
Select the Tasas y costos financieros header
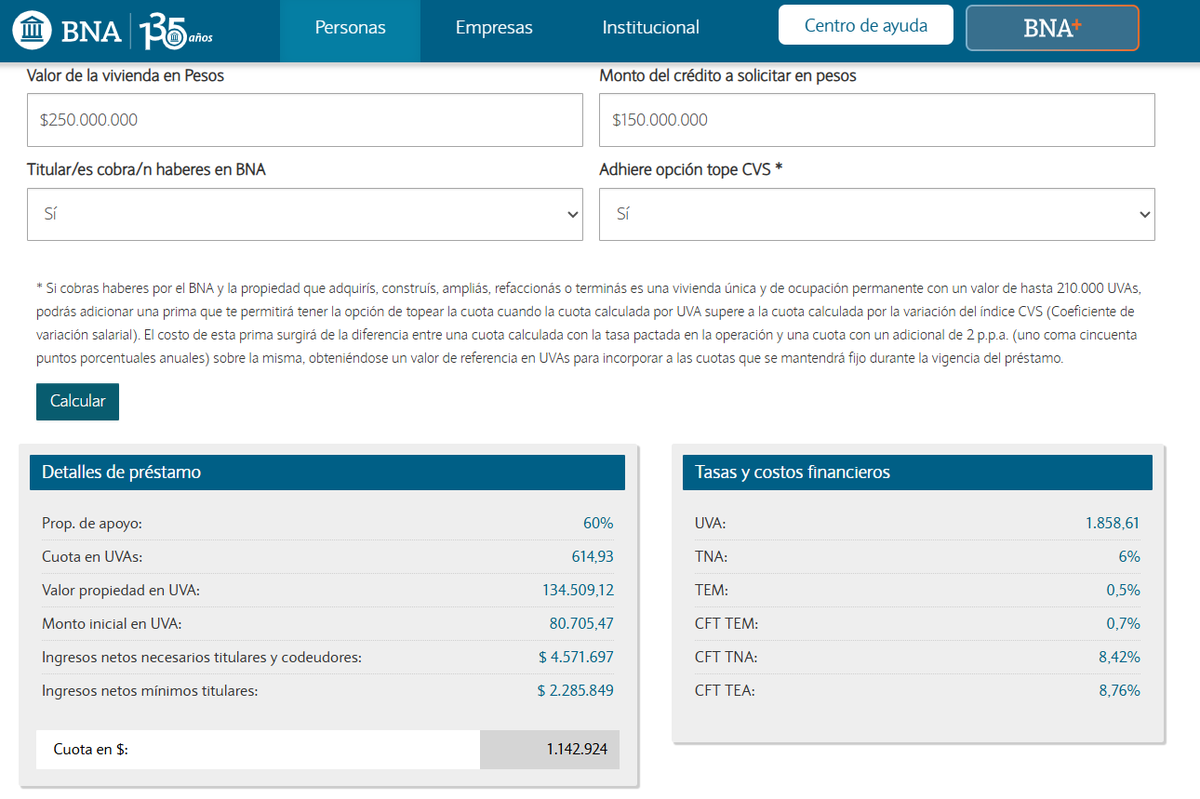(x=918, y=472)
